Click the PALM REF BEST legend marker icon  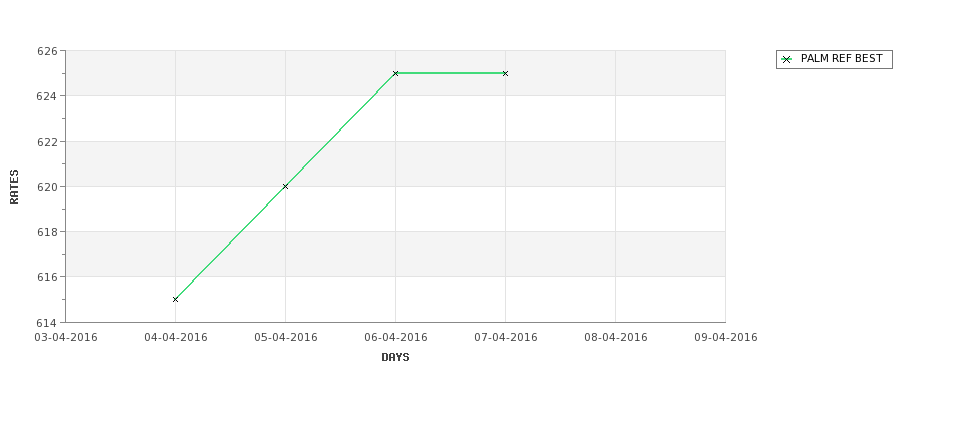click(787, 60)
